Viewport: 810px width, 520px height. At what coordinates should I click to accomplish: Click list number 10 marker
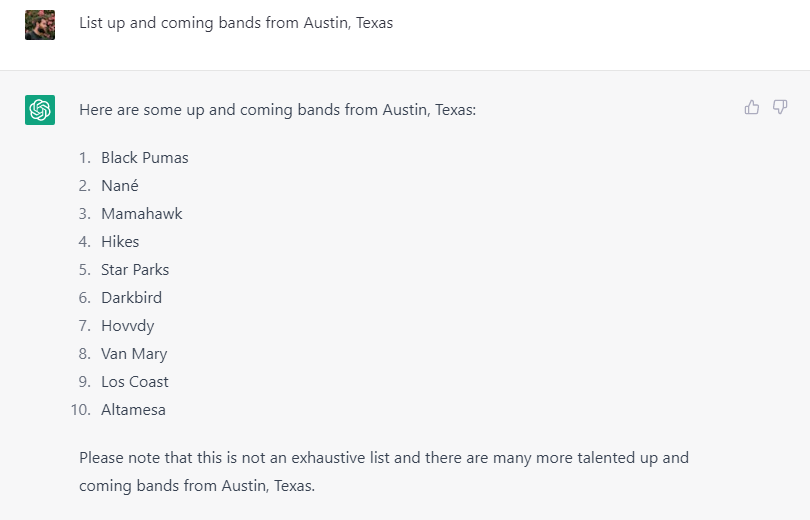[x=81, y=409]
